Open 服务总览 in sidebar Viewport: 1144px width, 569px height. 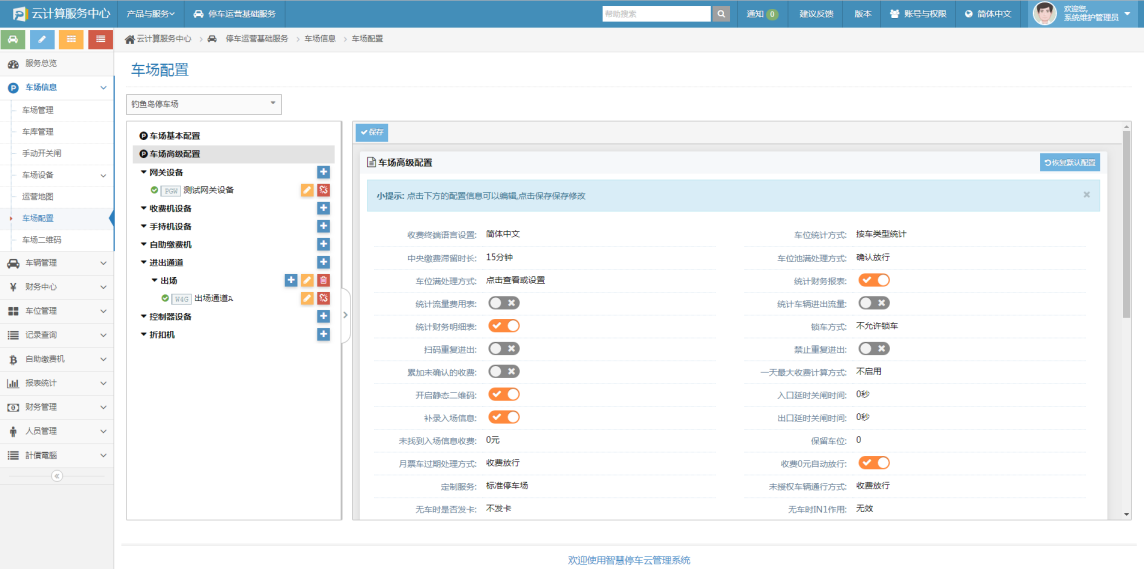tap(41, 63)
